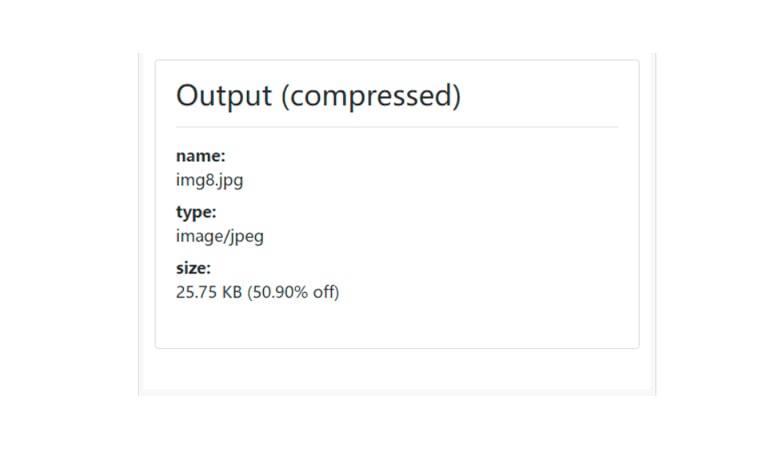Select the image/jpeg type value
The height and width of the screenshot is (450, 768).
click(219, 236)
